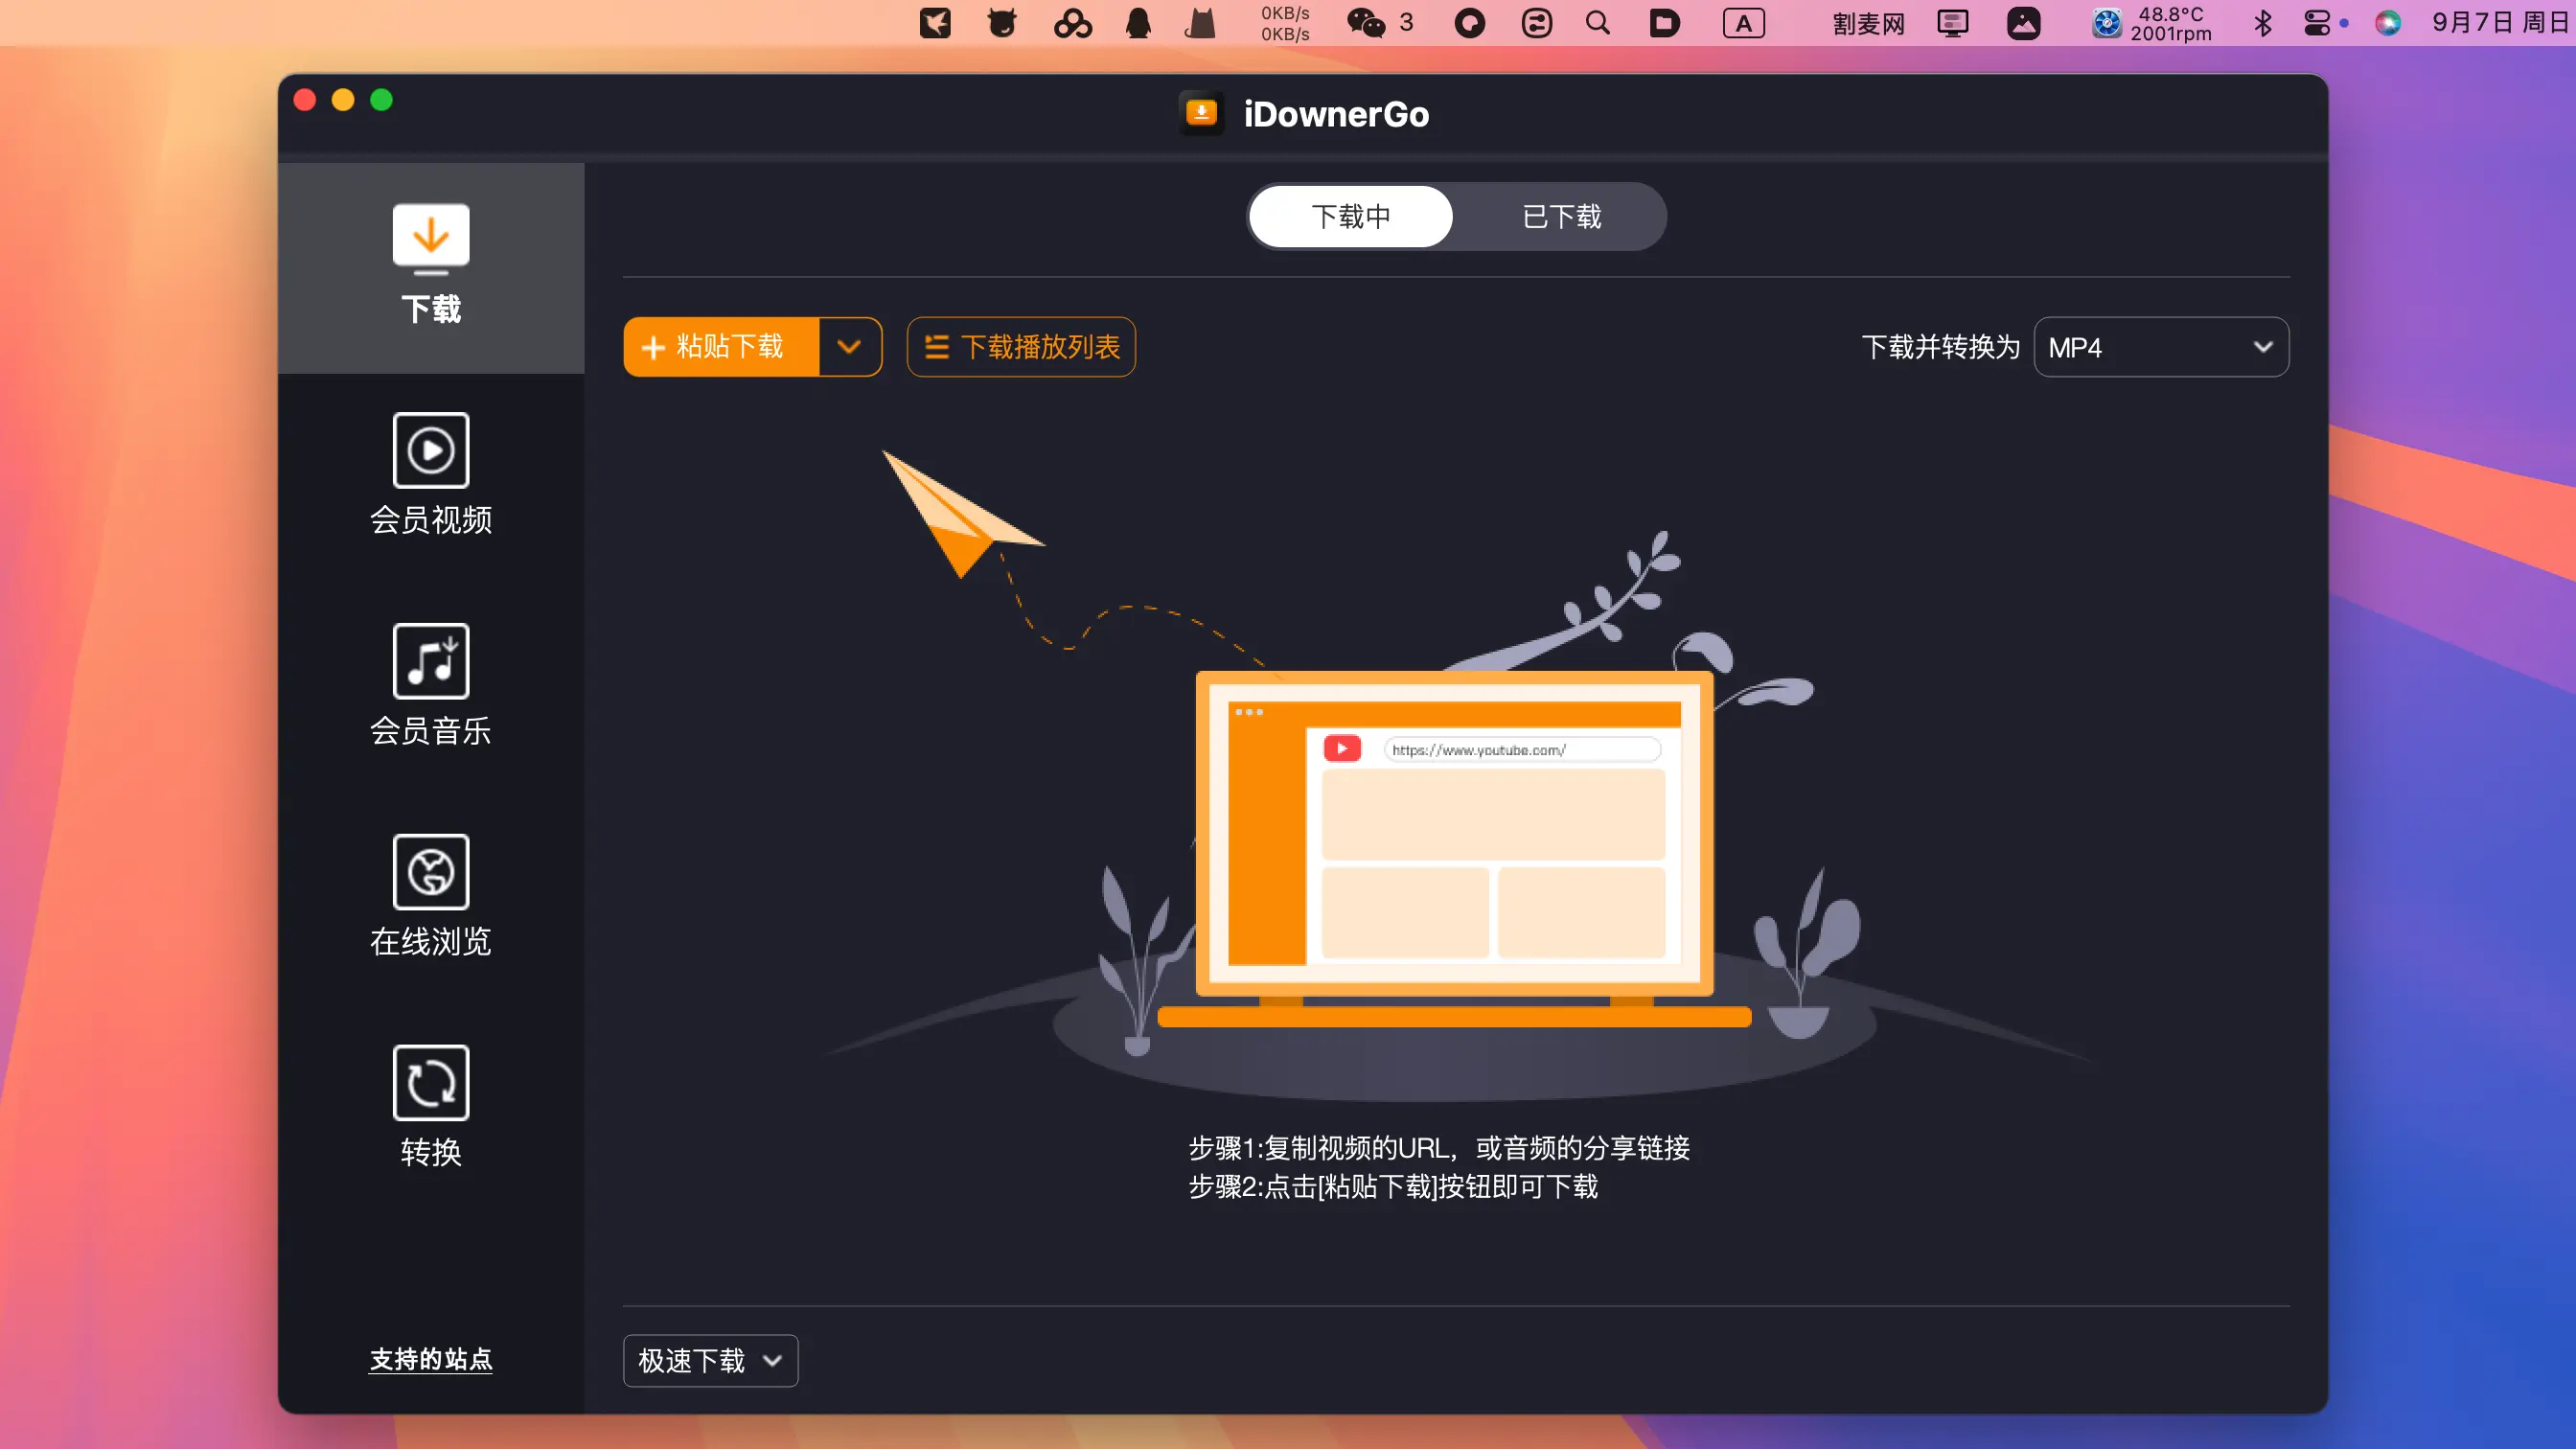
Task: Click the laptop illustration in the center
Action: pyautogui.click(x=1454, y=835)
